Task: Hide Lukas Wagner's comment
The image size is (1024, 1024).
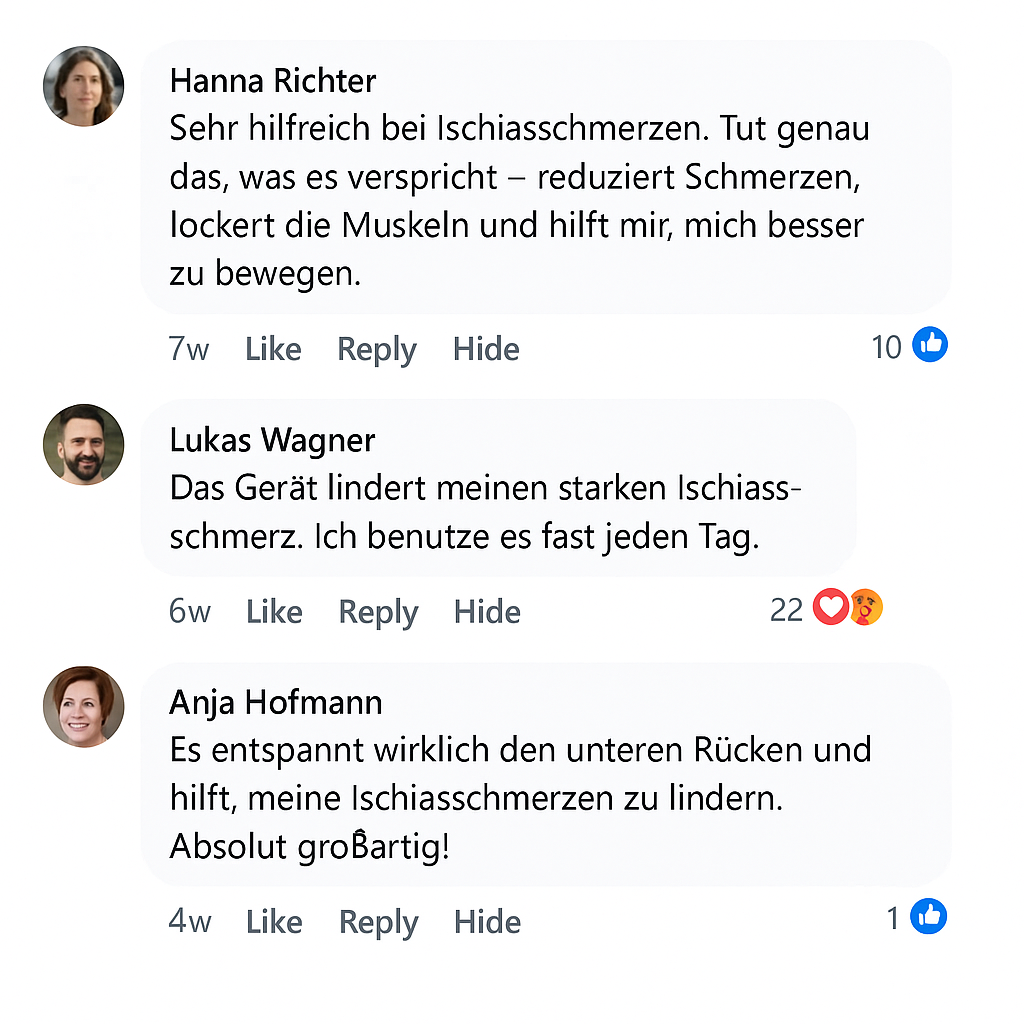Action: pyautogui.click(x=487, y=612)
